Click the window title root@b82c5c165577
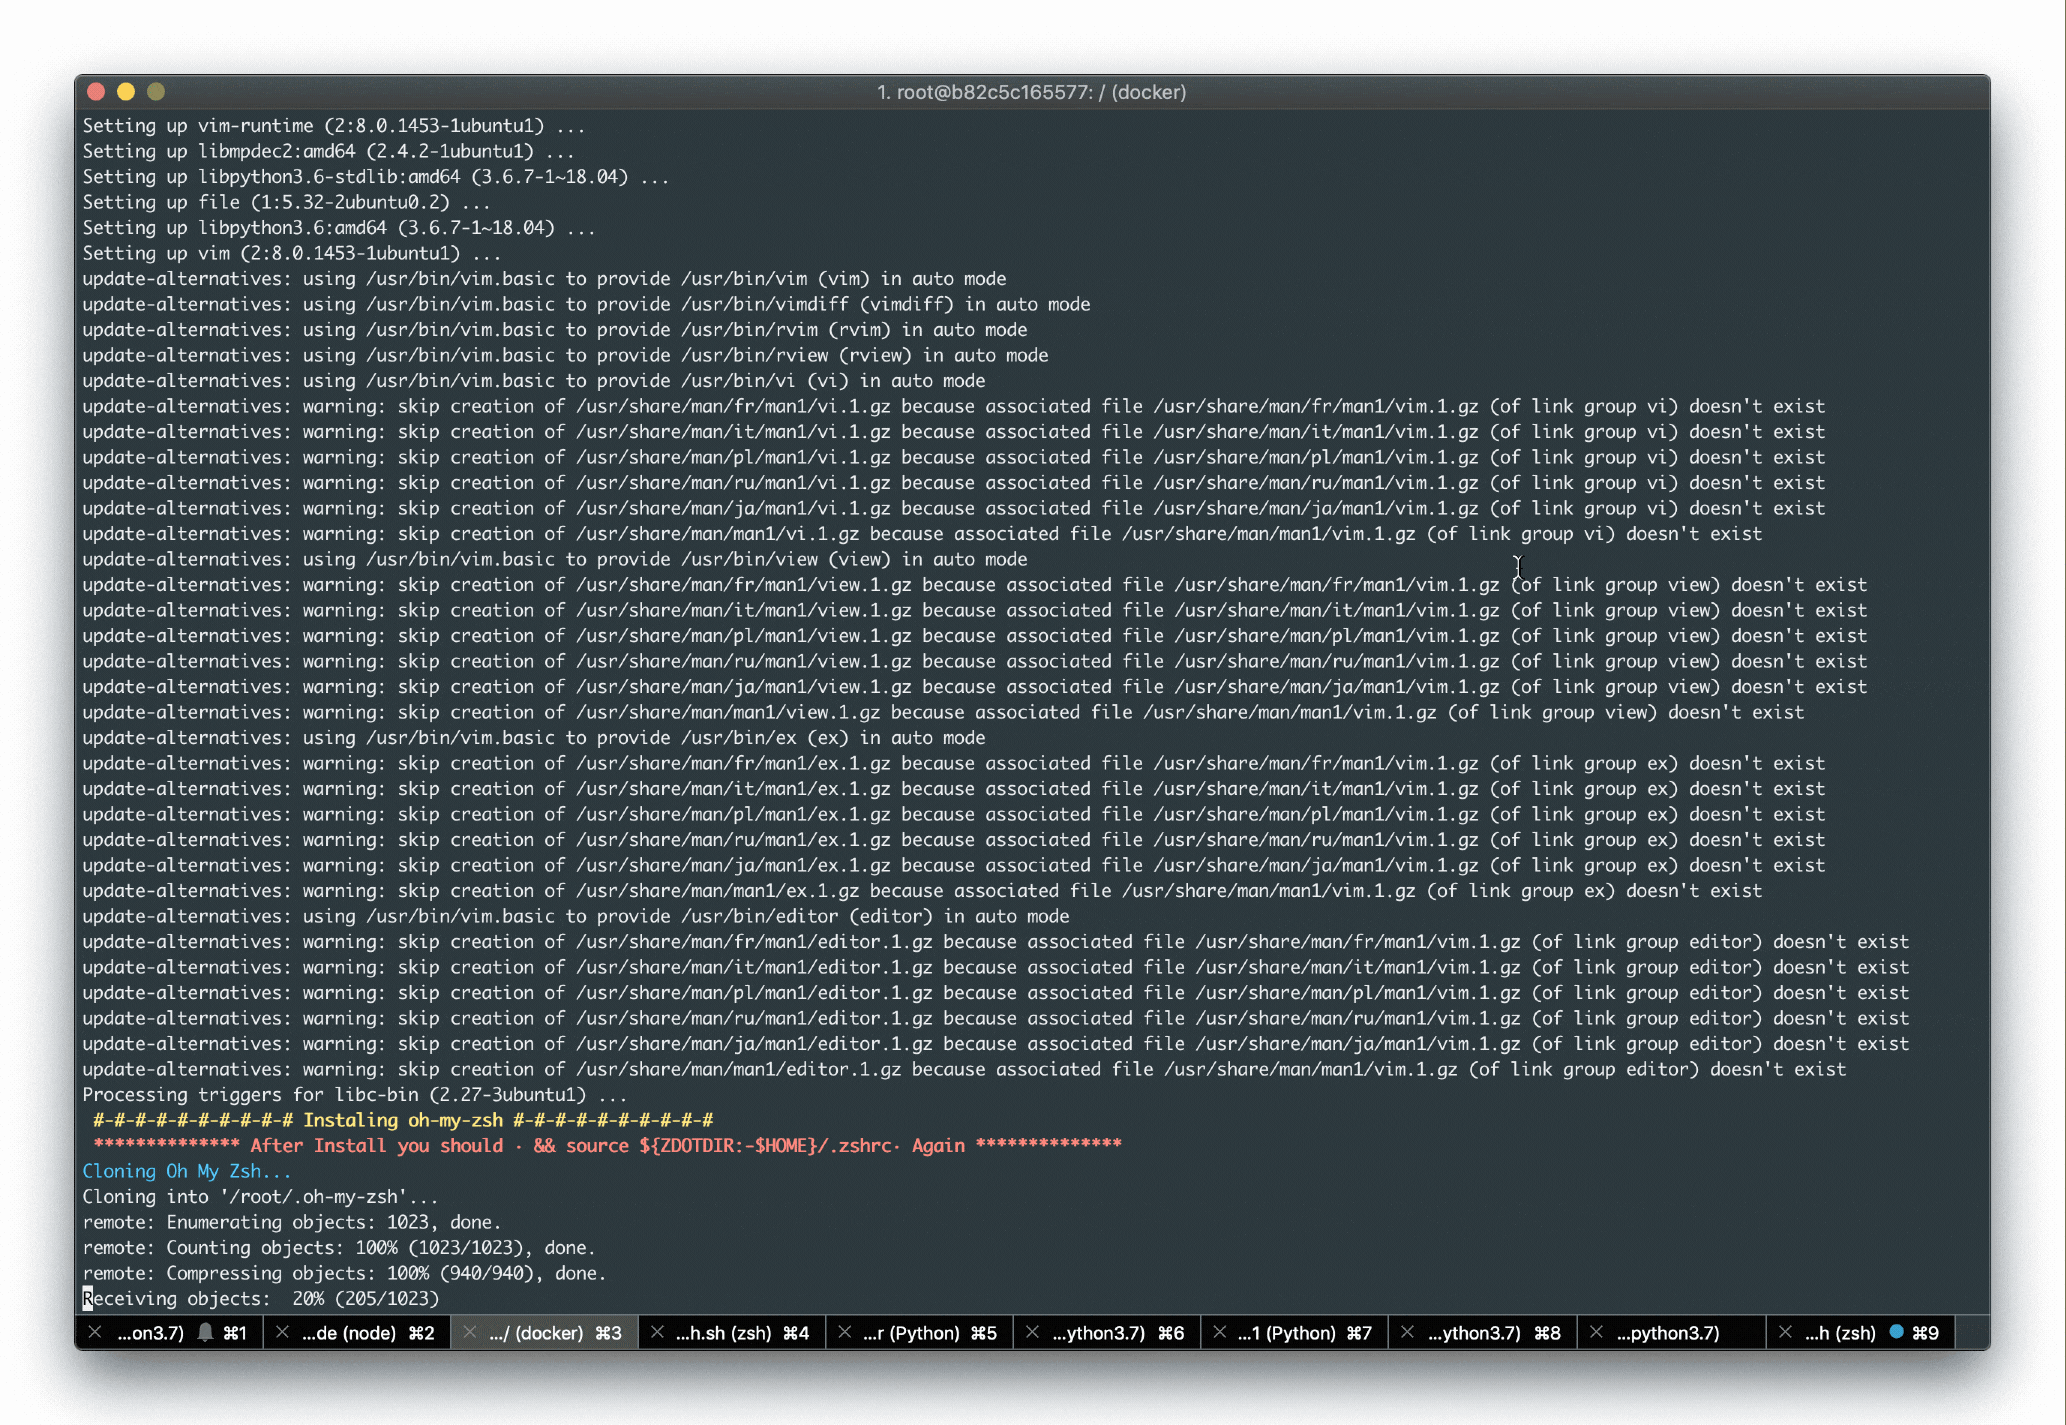This screenshot has height=1425, width=2066. 1031,92
